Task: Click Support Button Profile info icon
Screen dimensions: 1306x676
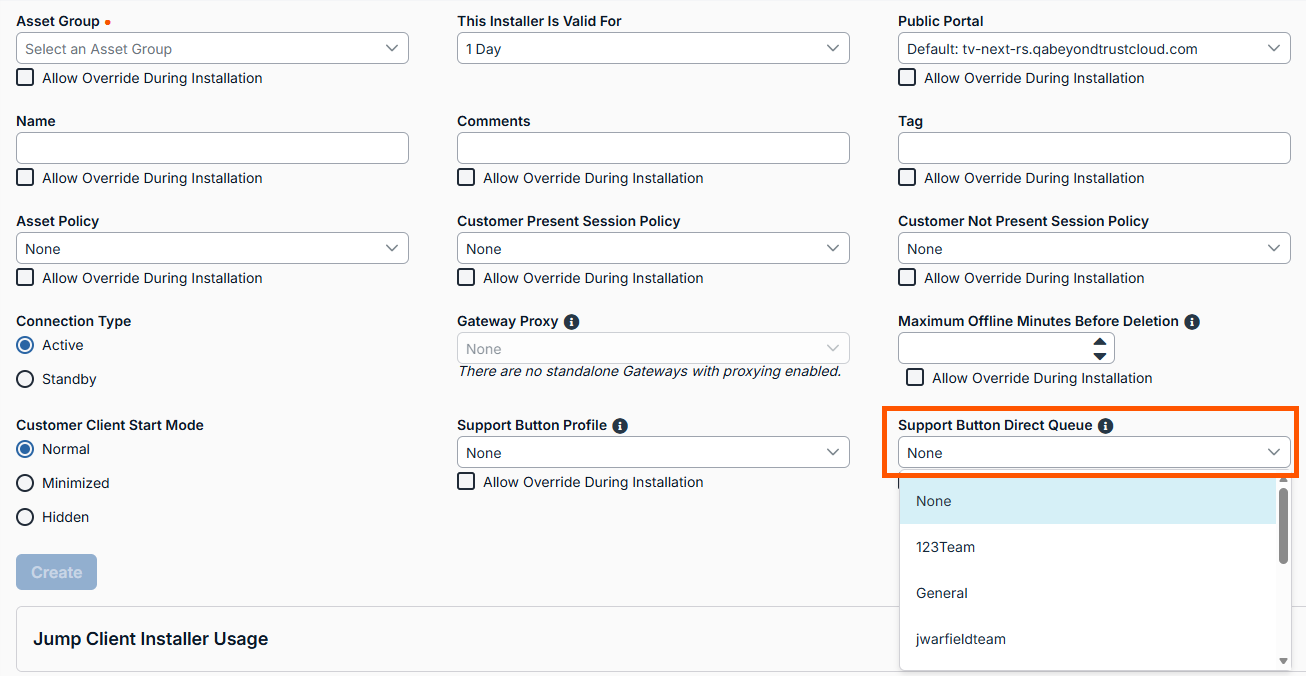Action: click(x=620, y=426)
